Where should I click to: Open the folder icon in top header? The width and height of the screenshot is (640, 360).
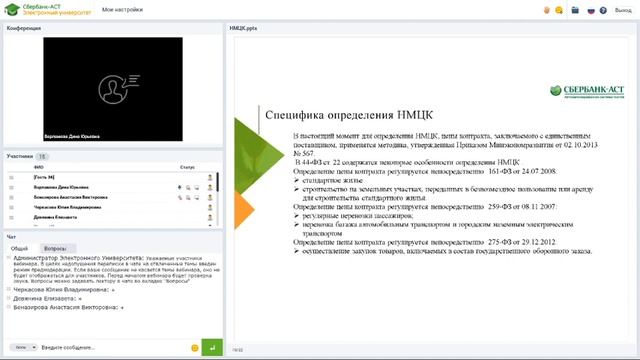(x=575, y=10)
